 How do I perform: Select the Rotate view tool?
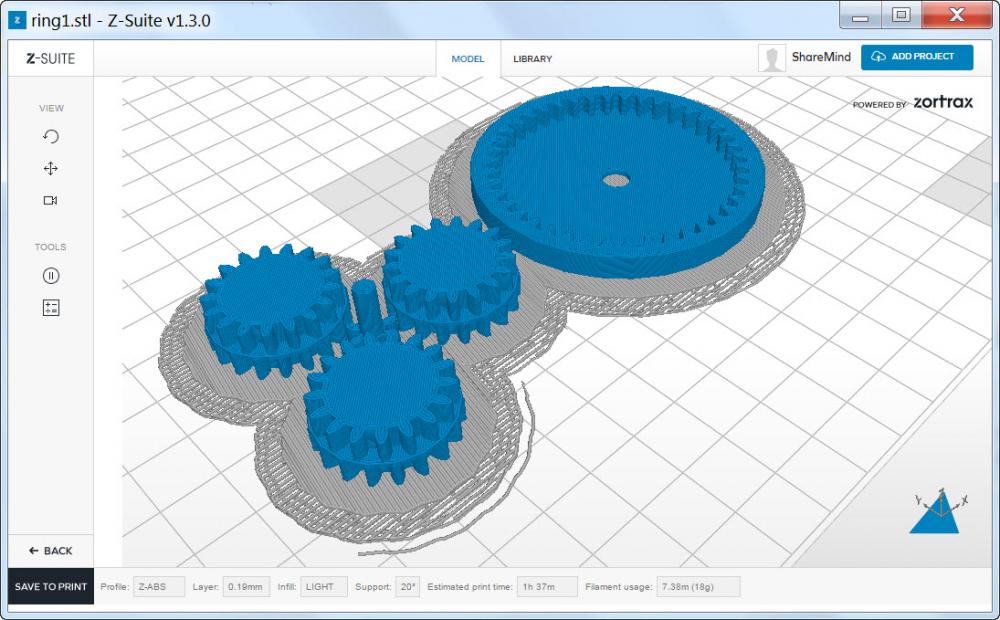click(x=51, y=137)
